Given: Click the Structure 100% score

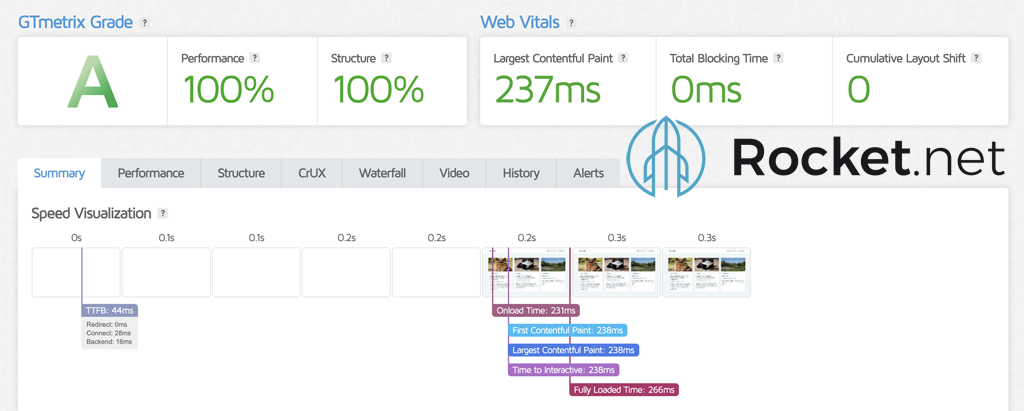Looking at the screenshot, I should click(x=377, y=90).
